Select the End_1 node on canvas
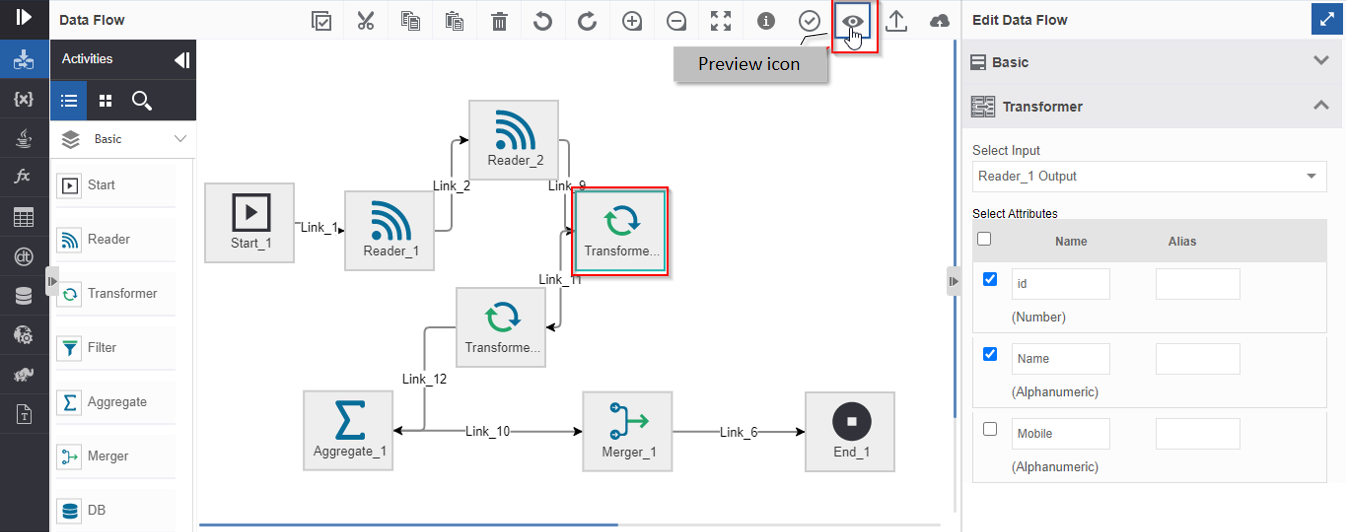The width and height of the screenshot is (1347, 532). pos(850,431)
